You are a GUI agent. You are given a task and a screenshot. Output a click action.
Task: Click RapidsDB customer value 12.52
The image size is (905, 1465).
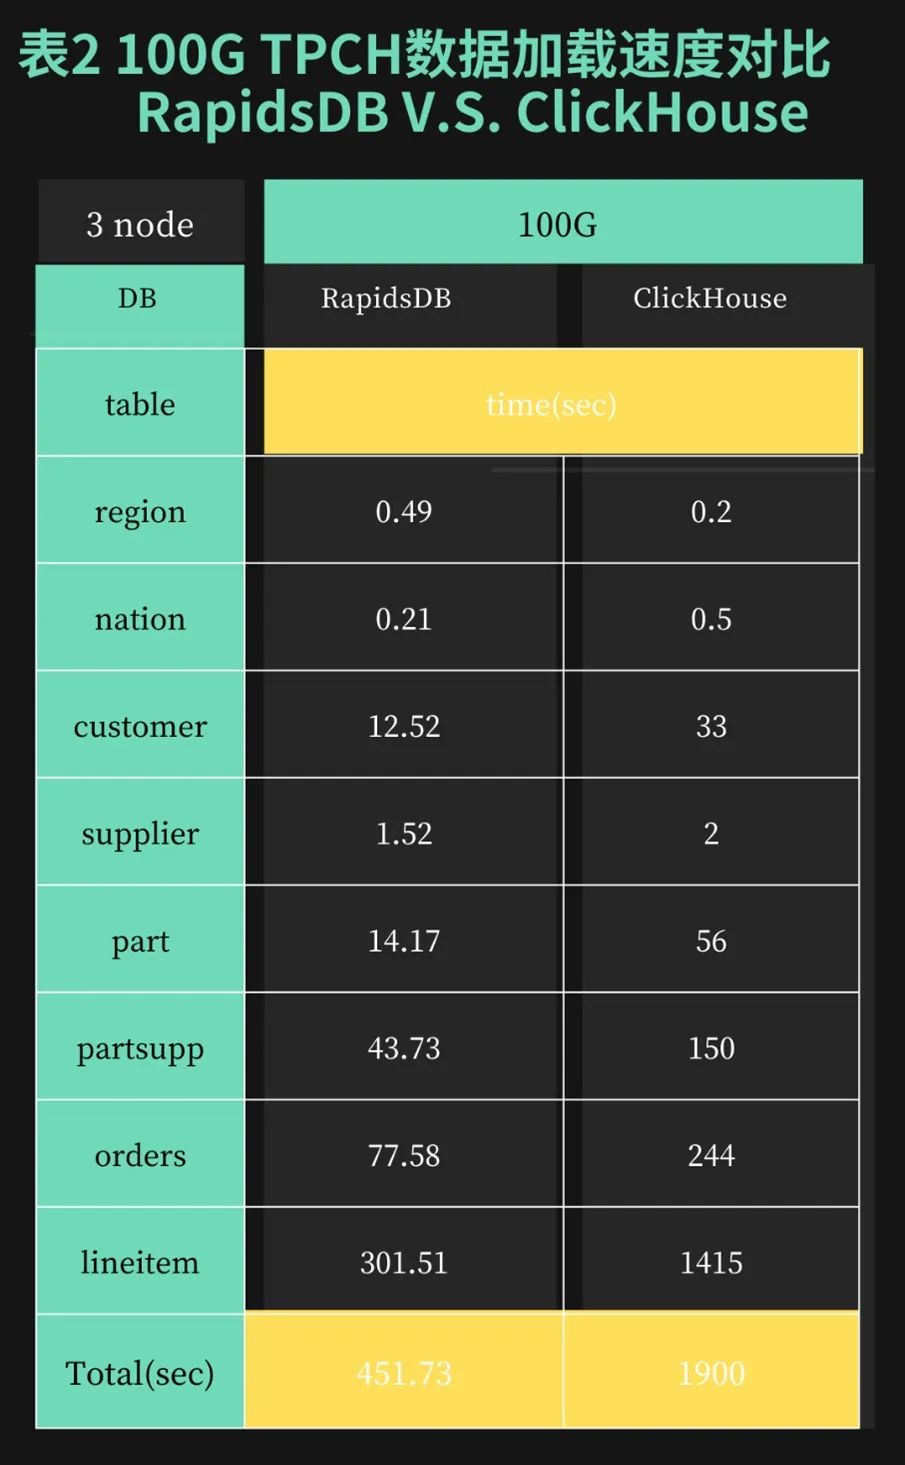point(404,726)
